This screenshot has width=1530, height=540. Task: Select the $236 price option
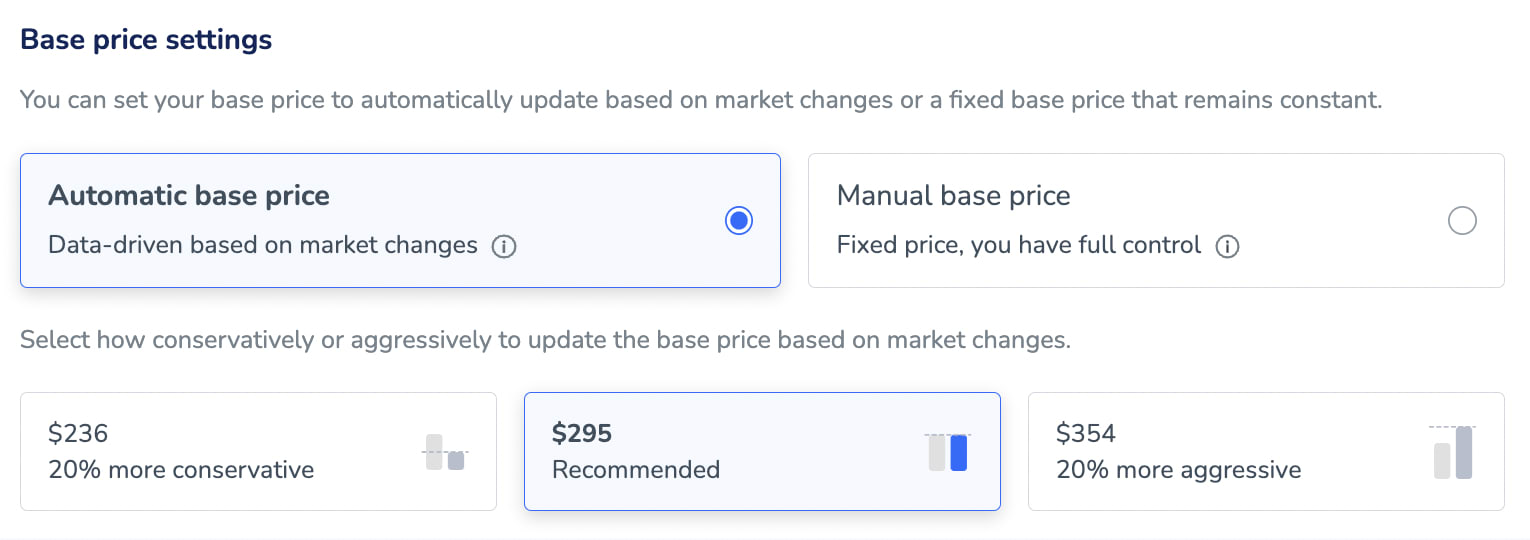tap(78, 433)
